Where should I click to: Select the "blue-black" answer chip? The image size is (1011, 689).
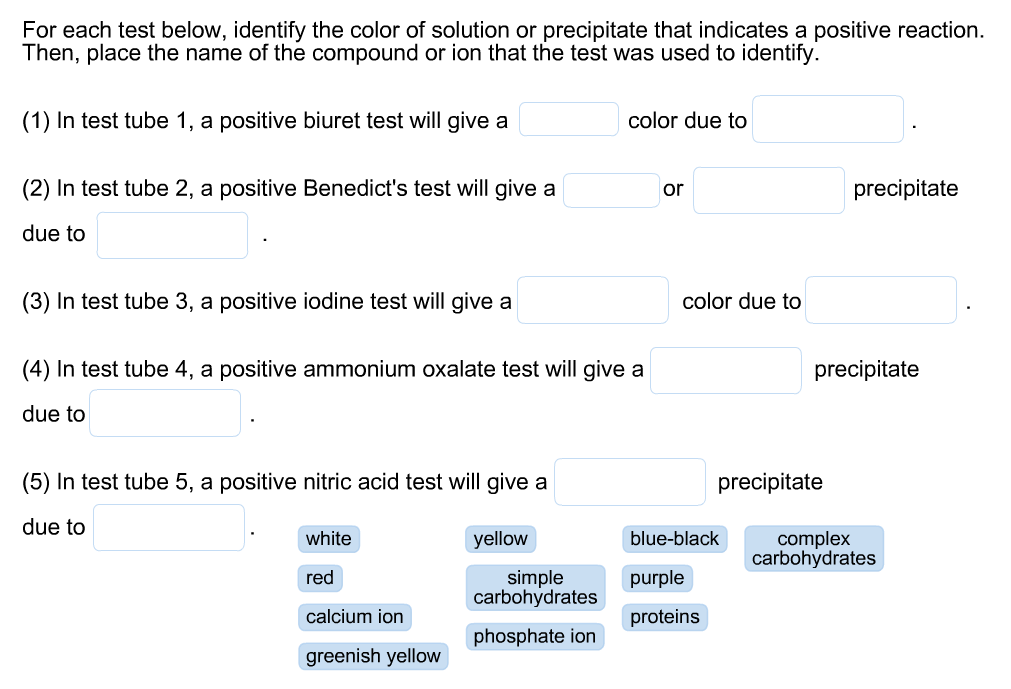[x=674, y=539]
